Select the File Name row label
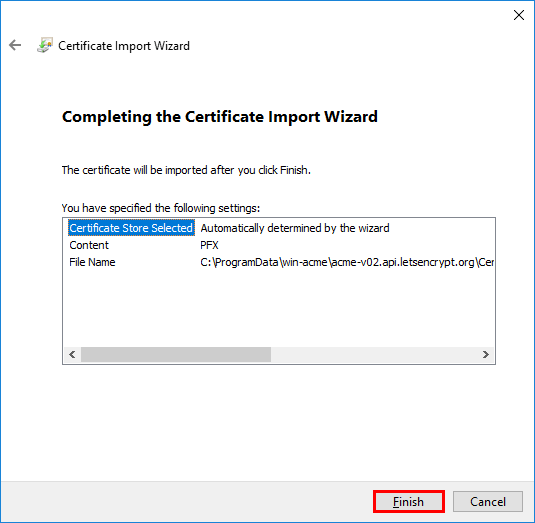Image resolution: width=535 pixels, height=523 pixels. pos(92,262)
